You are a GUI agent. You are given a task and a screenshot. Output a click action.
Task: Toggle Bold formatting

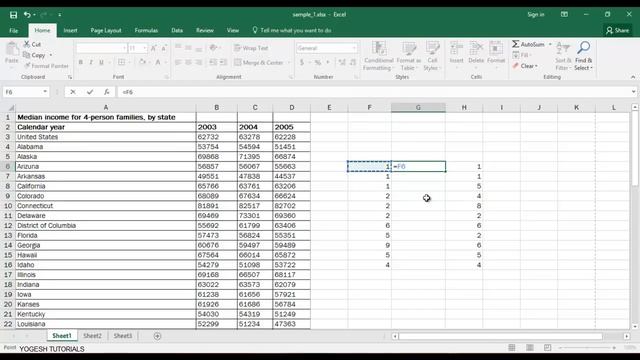pyautogui.click(x=80, y=62)
